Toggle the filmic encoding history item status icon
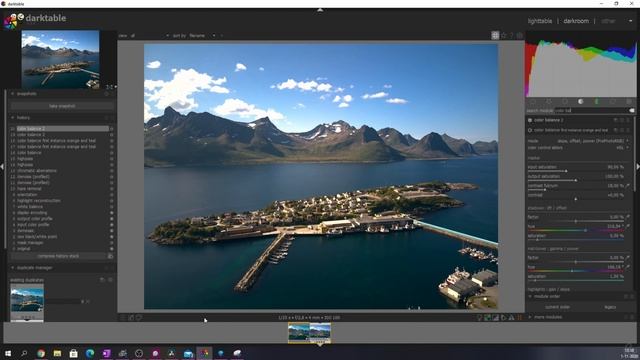This screenshot has height=360, width=640. click(111, 213)
